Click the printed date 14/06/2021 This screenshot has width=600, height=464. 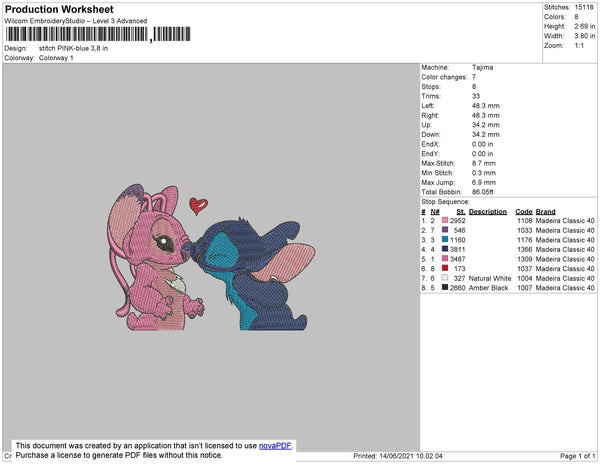coord(396,456)
